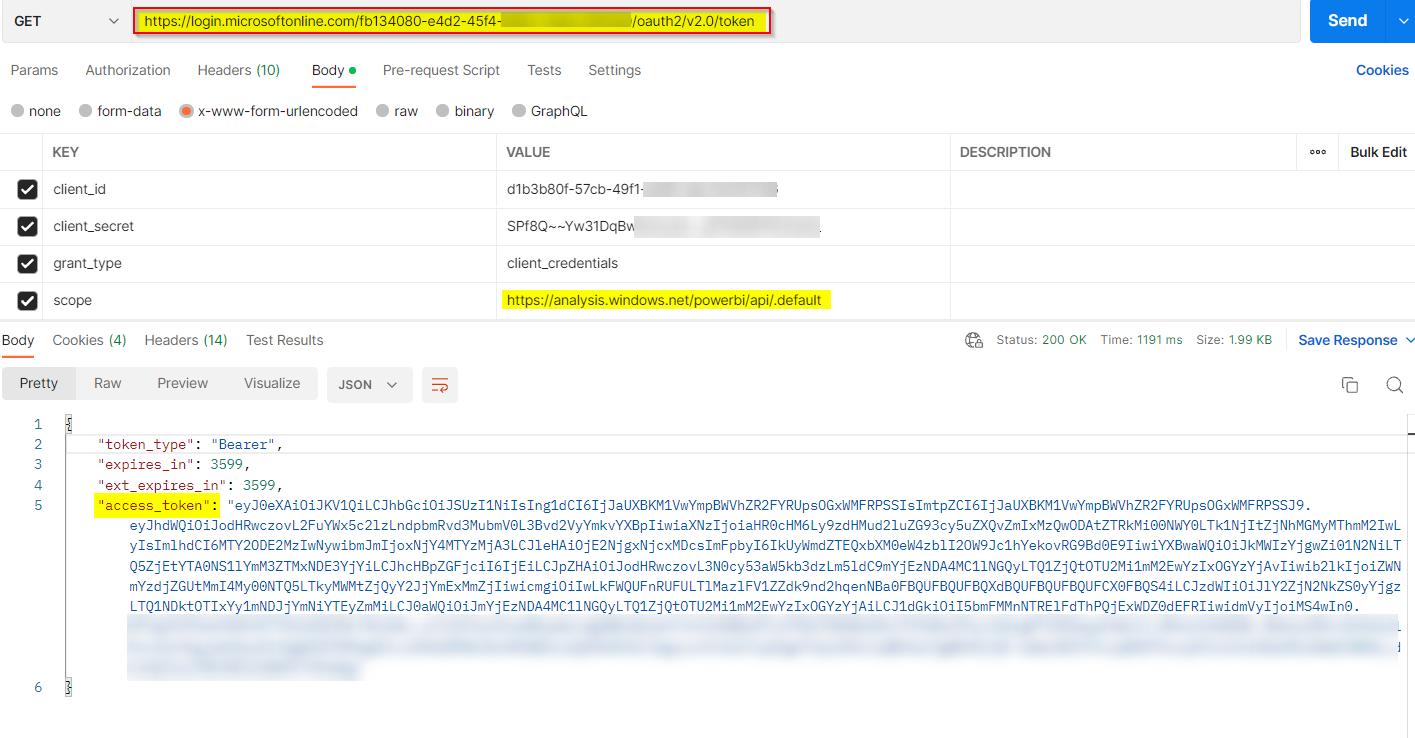This screenshot has height=738, width=1415.
Task: Click the client_credentials value cell
Action: point(723,263)
